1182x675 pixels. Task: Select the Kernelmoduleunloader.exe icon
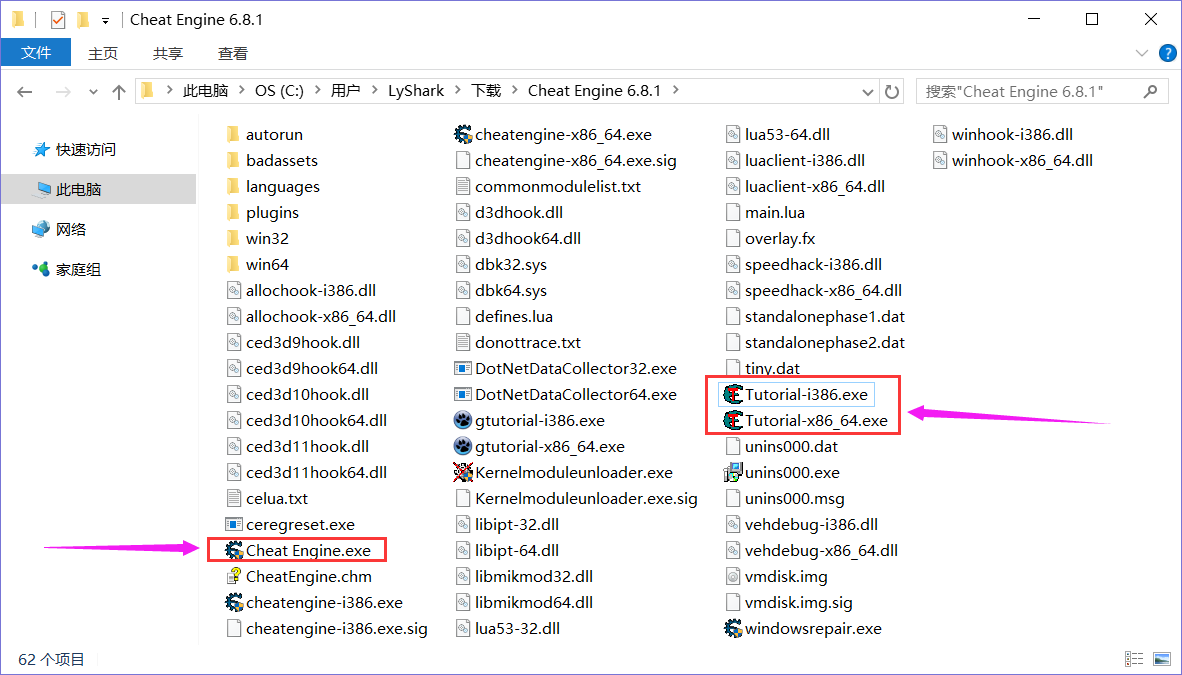click(x=463, y=472)
